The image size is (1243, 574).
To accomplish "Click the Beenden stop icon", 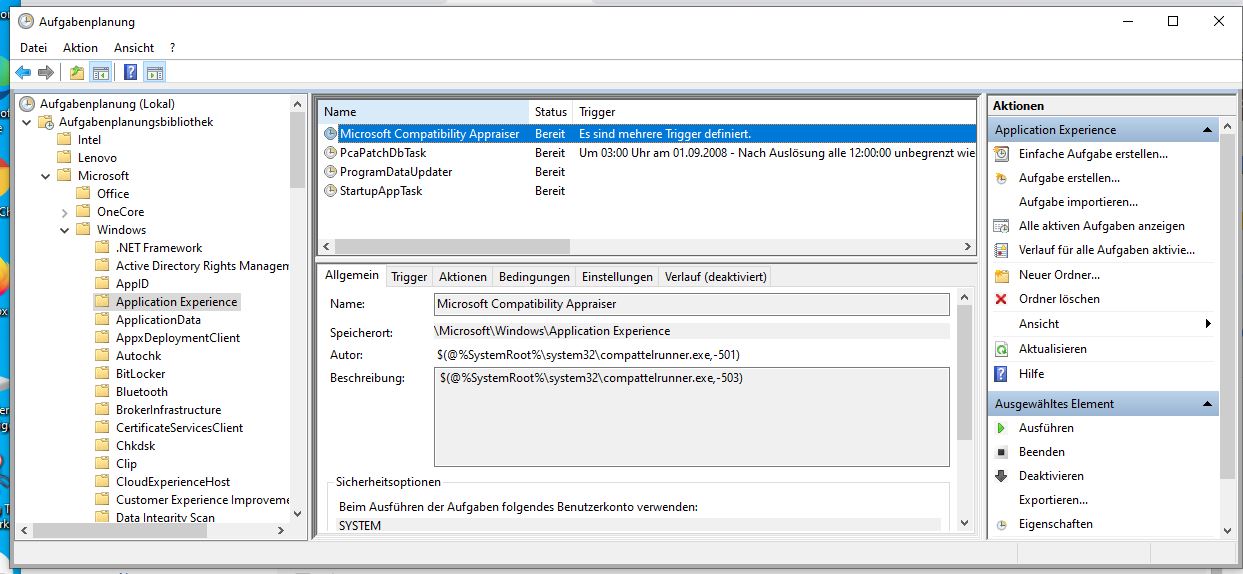I will (x=1001, y=452).
